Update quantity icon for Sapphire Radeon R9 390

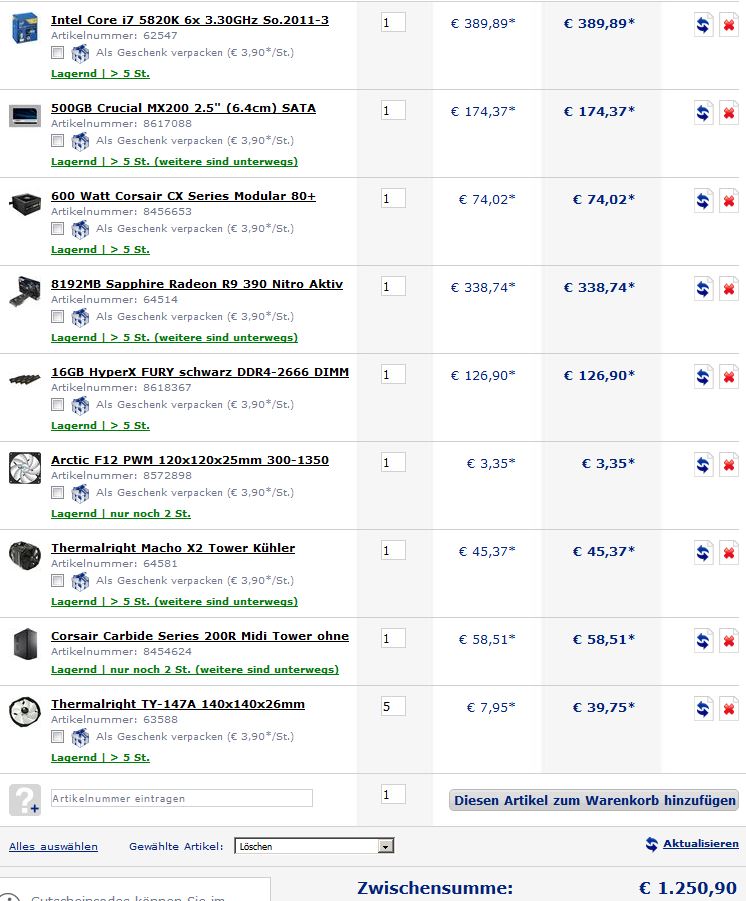coord(704,289)
